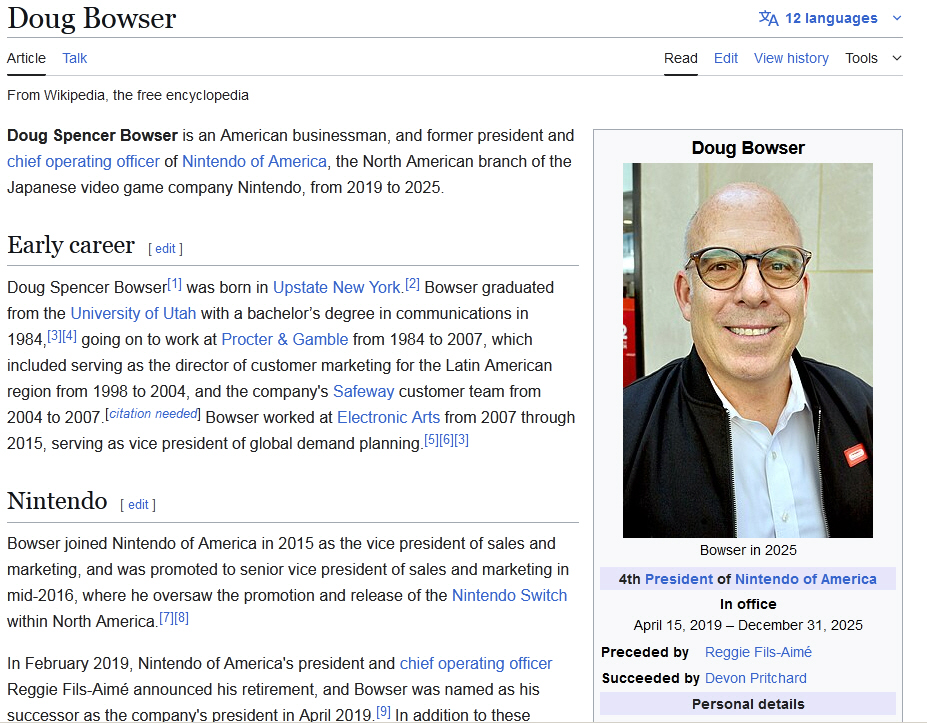The width and height of the screenshot is (927, 724).
Task: Open the 12 languages list
Action: (x=831, y=18)
